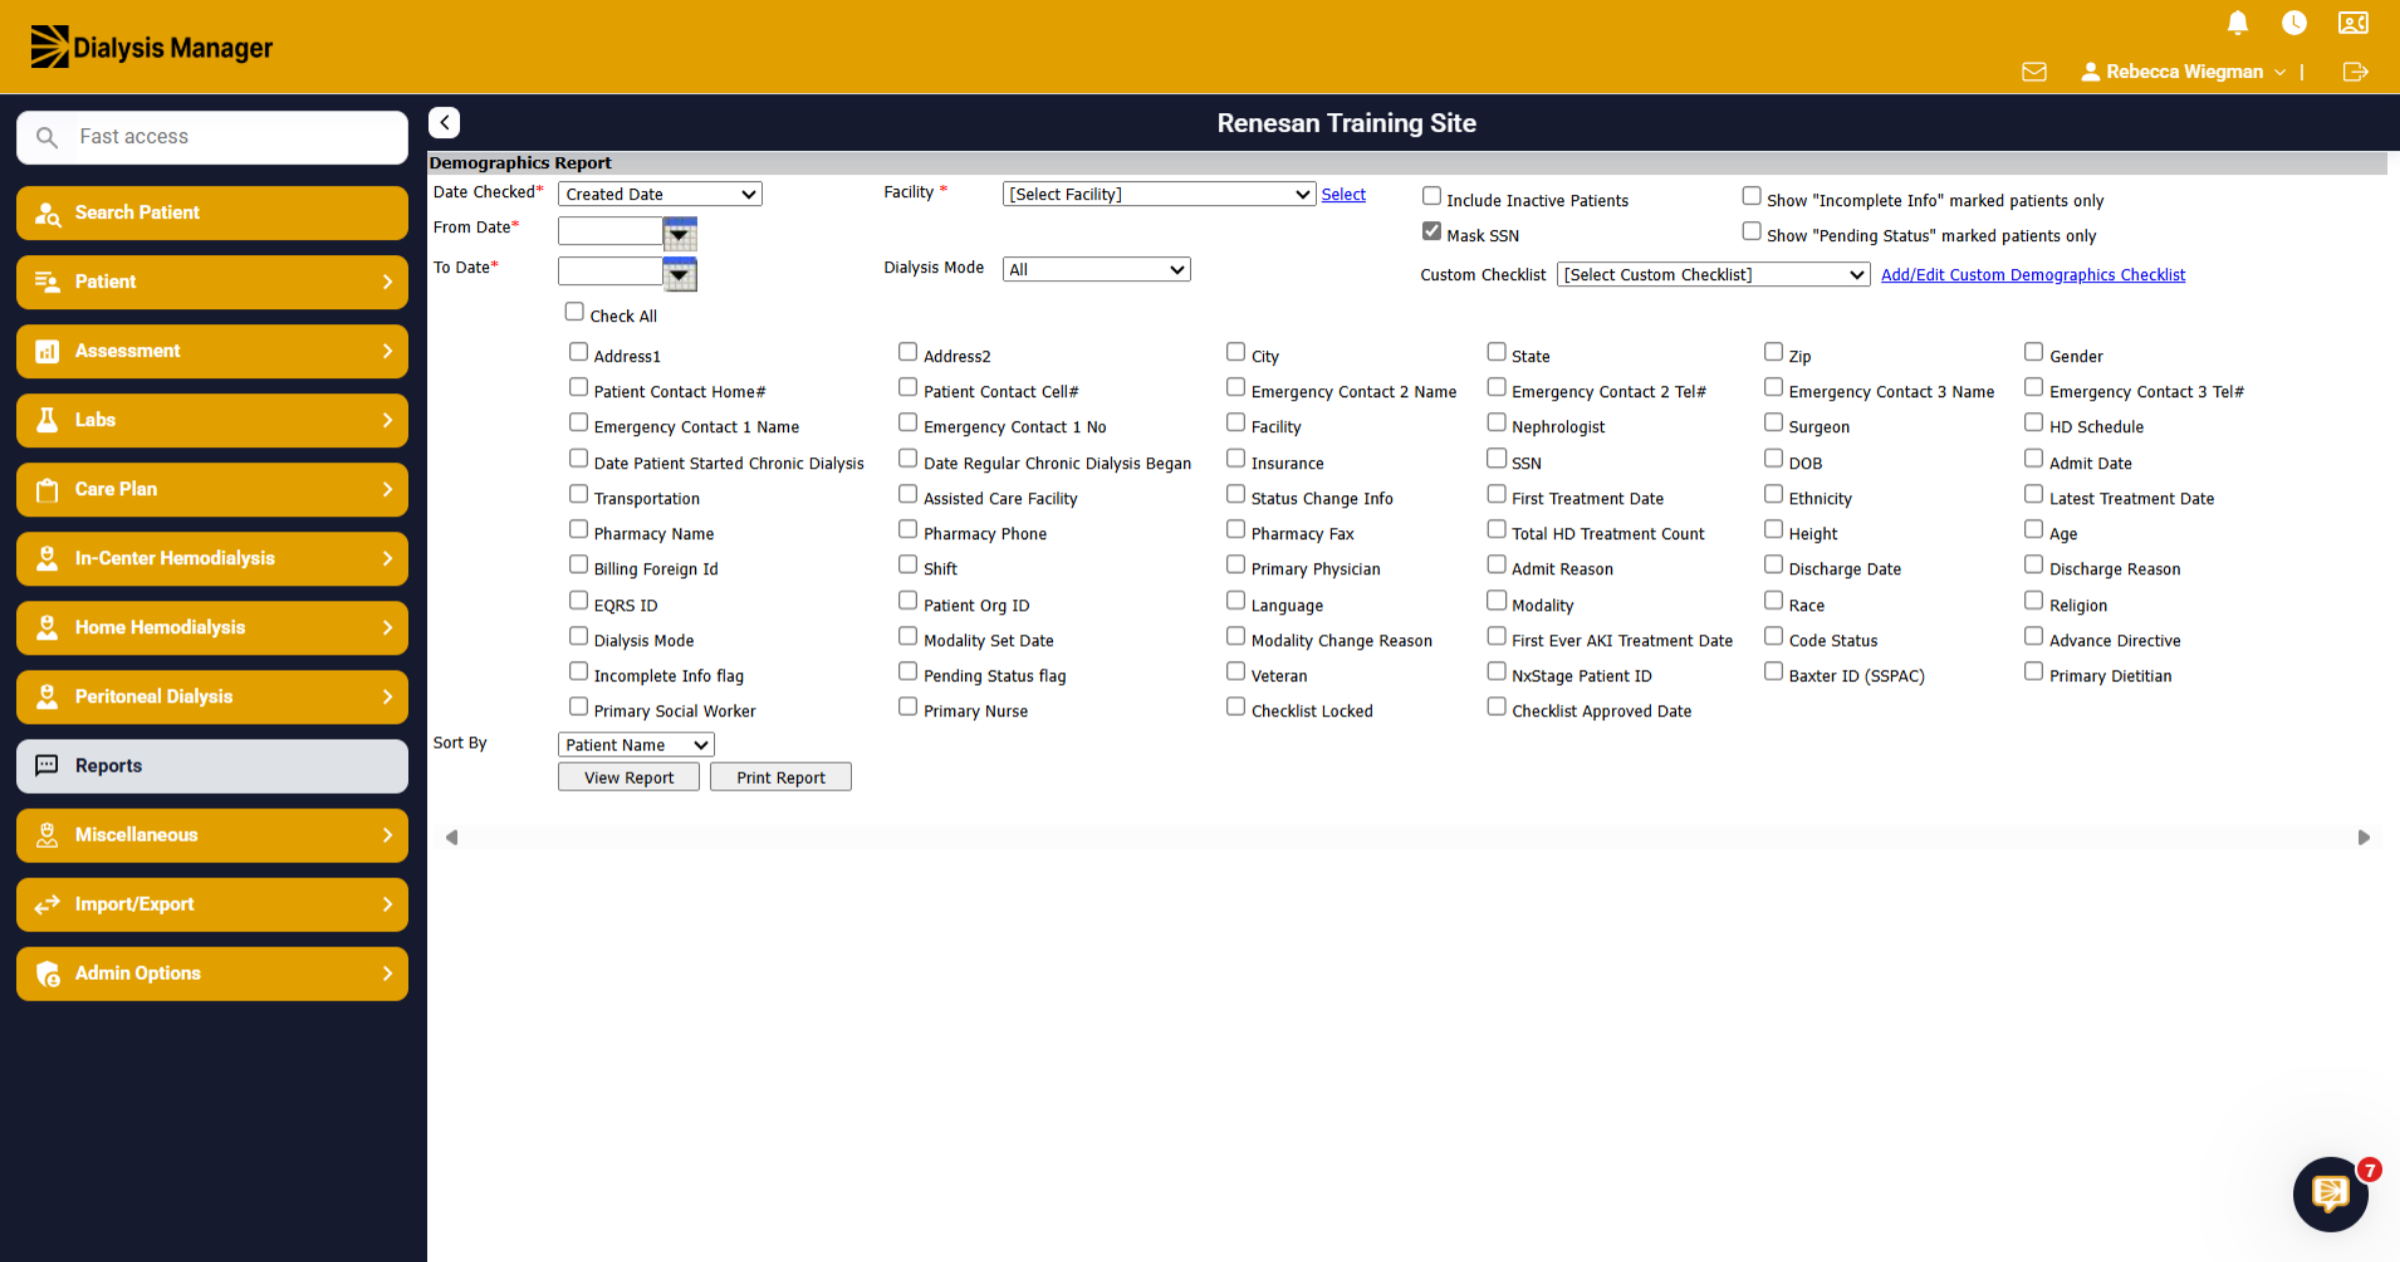This screenshot has height=1262, width=2400.
Task: Expand the In-Center Hemodialysis menu
Action: point(212,559)
